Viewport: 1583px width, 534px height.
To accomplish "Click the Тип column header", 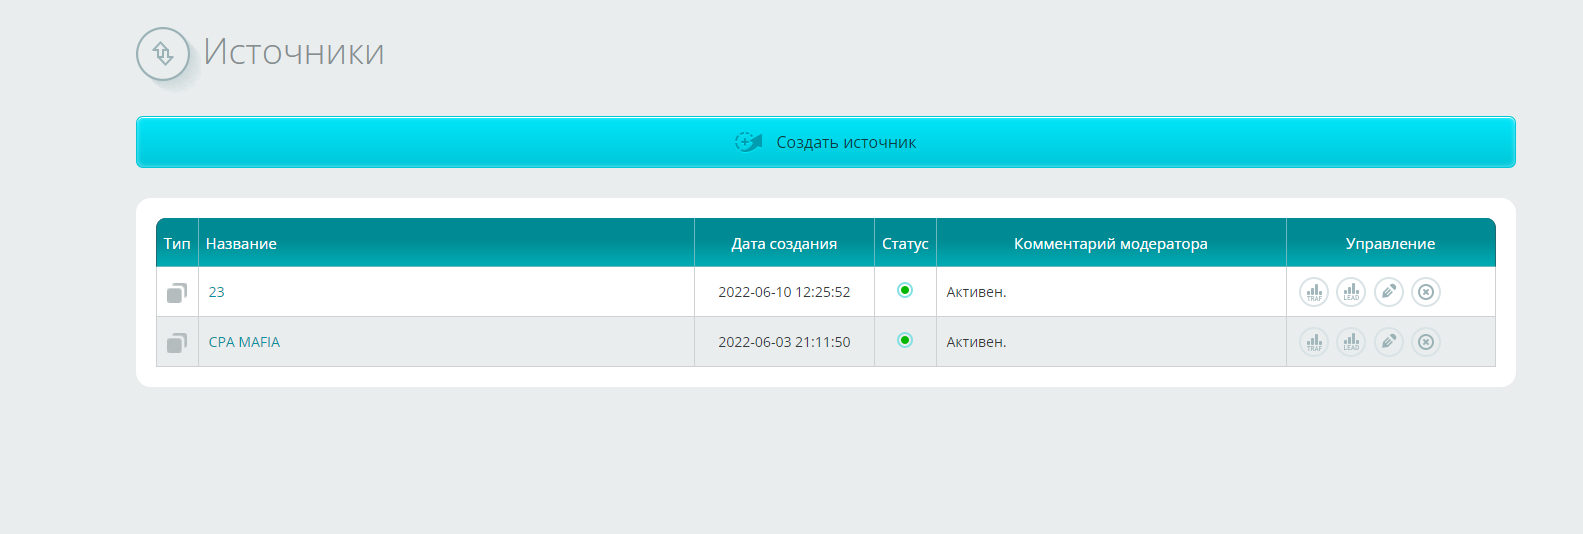I will click(x=177, y=243).
